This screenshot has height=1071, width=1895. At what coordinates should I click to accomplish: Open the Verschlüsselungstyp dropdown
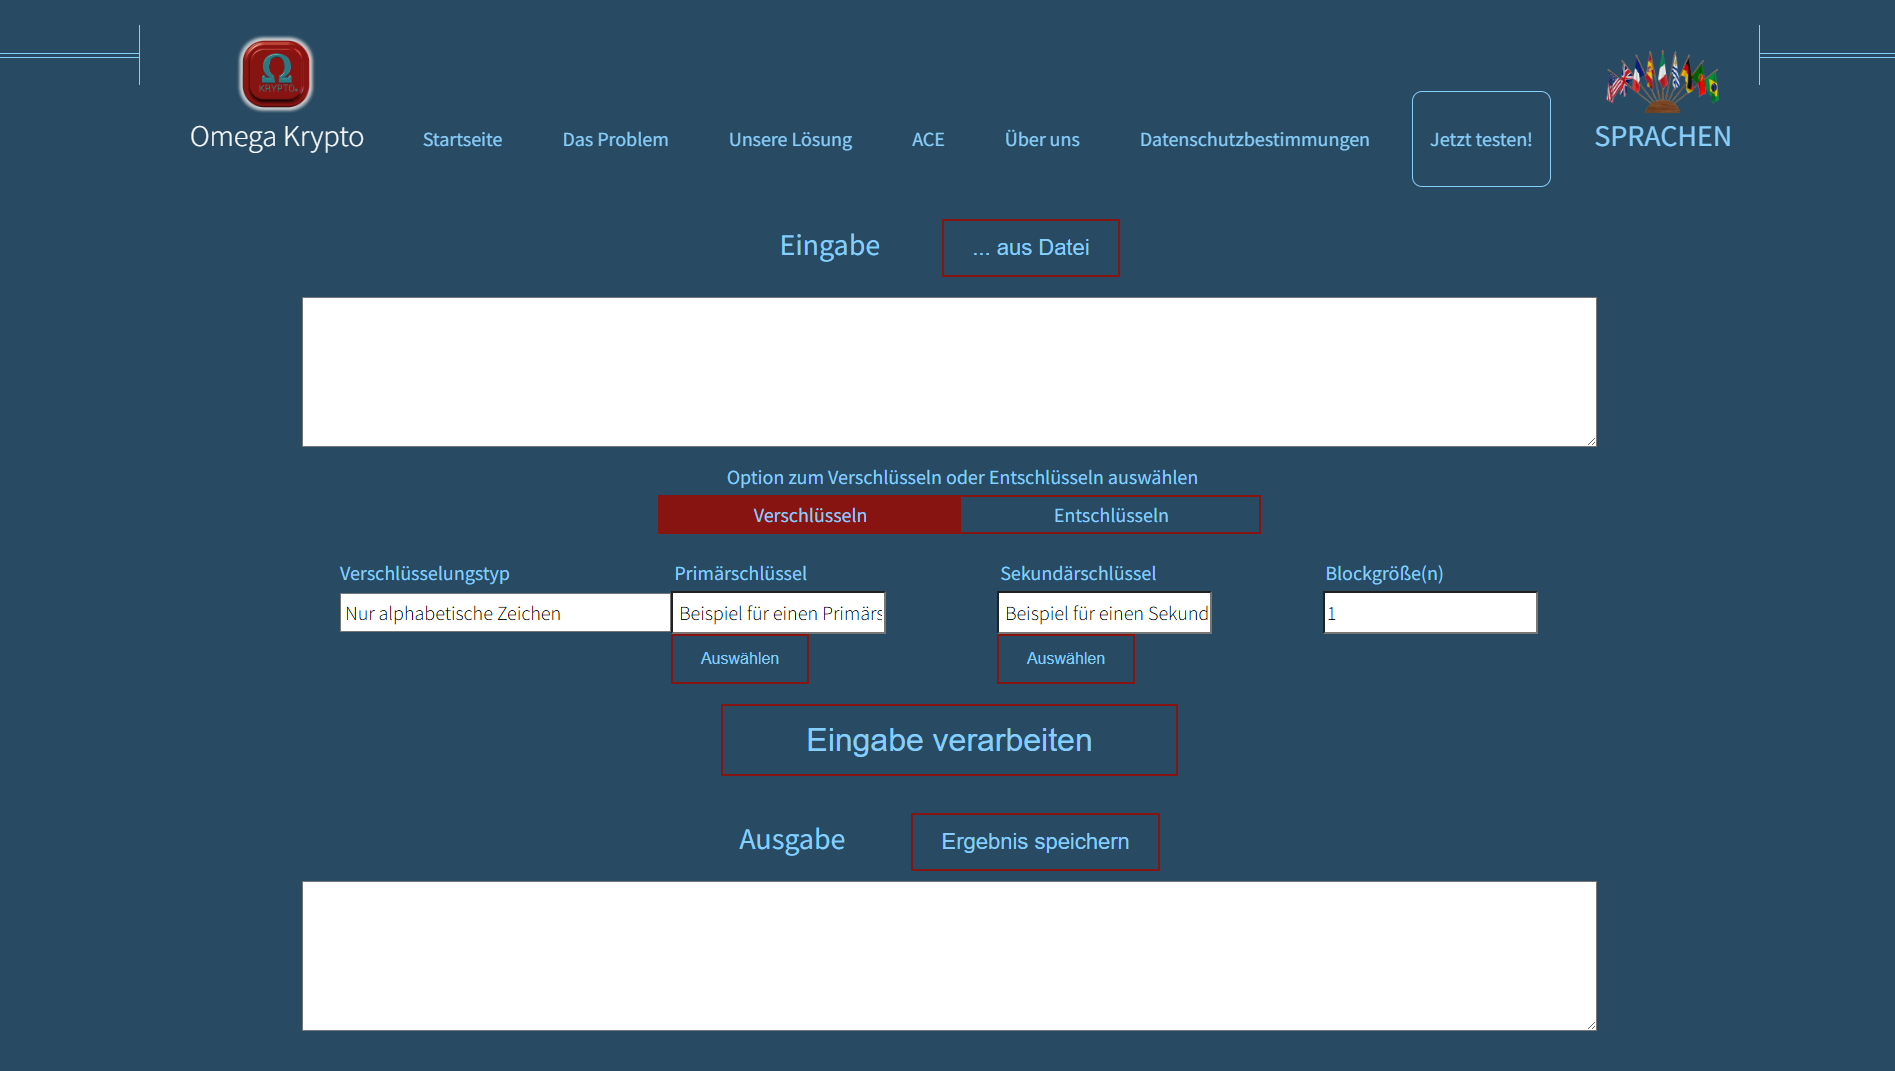[504, 613]
